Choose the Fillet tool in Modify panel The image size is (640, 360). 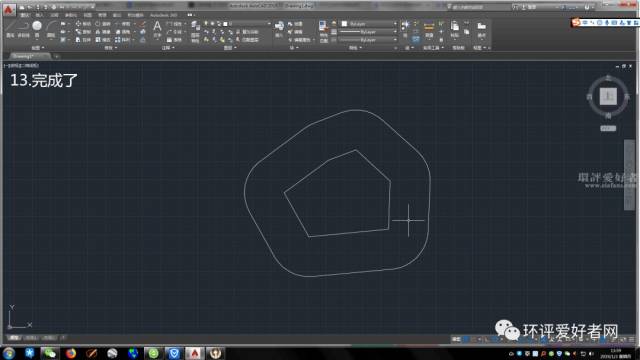(x=123, y=32)
